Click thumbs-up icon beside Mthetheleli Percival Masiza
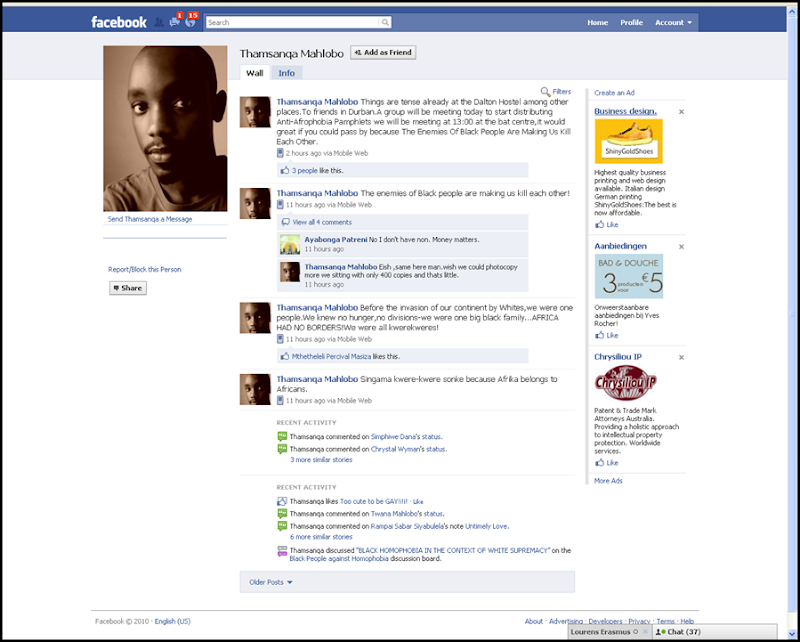This screenshot has height=642, width=800. [285, 356]
